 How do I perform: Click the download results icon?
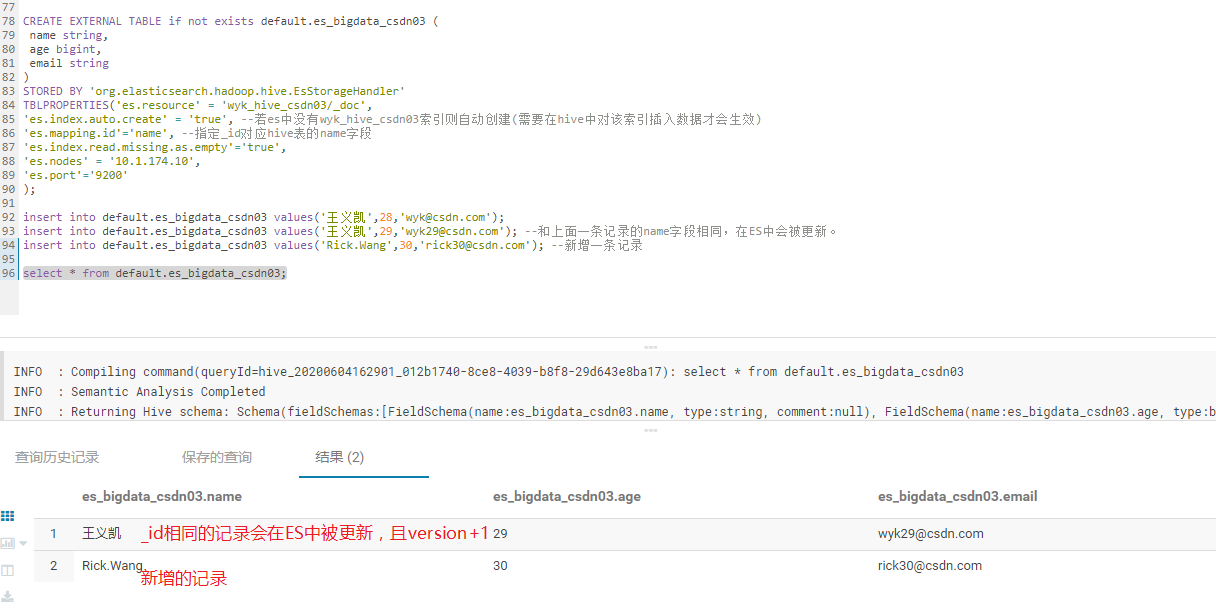(7, 596)
